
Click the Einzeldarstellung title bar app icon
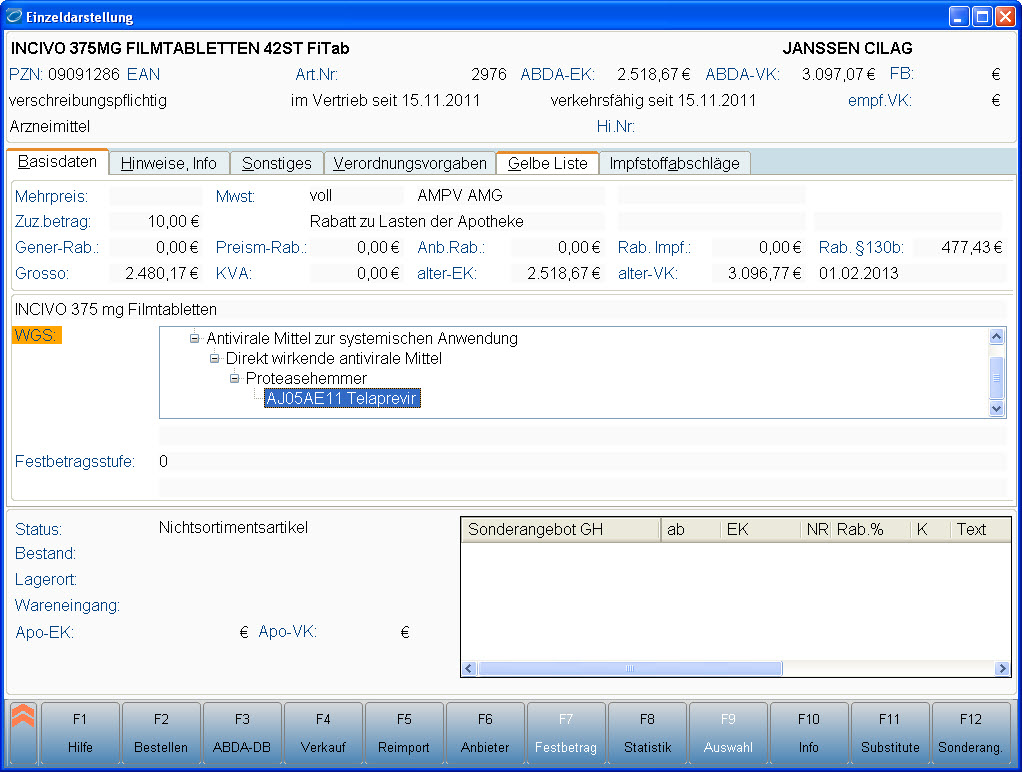pos(14,16)
